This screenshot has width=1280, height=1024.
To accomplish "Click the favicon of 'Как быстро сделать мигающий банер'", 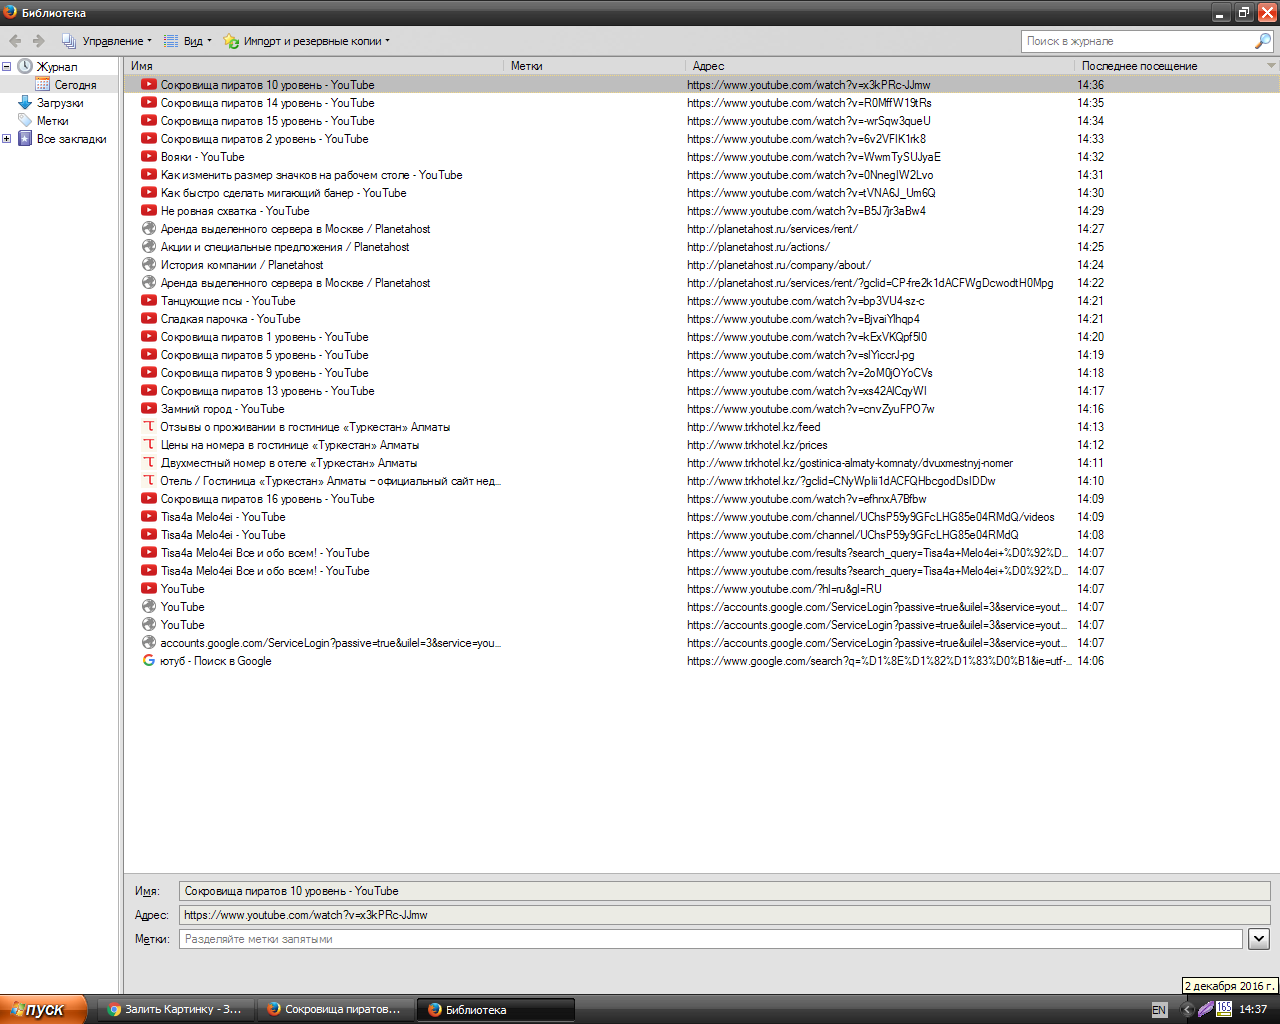I will 149,193.
